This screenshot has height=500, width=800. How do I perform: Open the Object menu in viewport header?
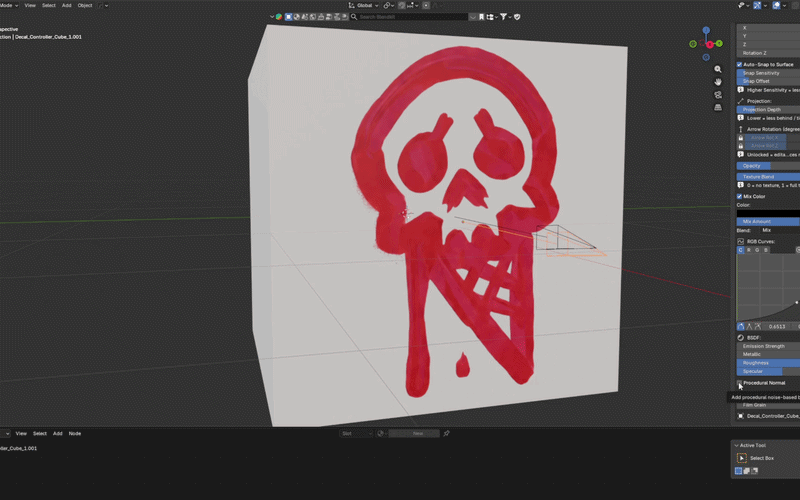coord(85,5)
